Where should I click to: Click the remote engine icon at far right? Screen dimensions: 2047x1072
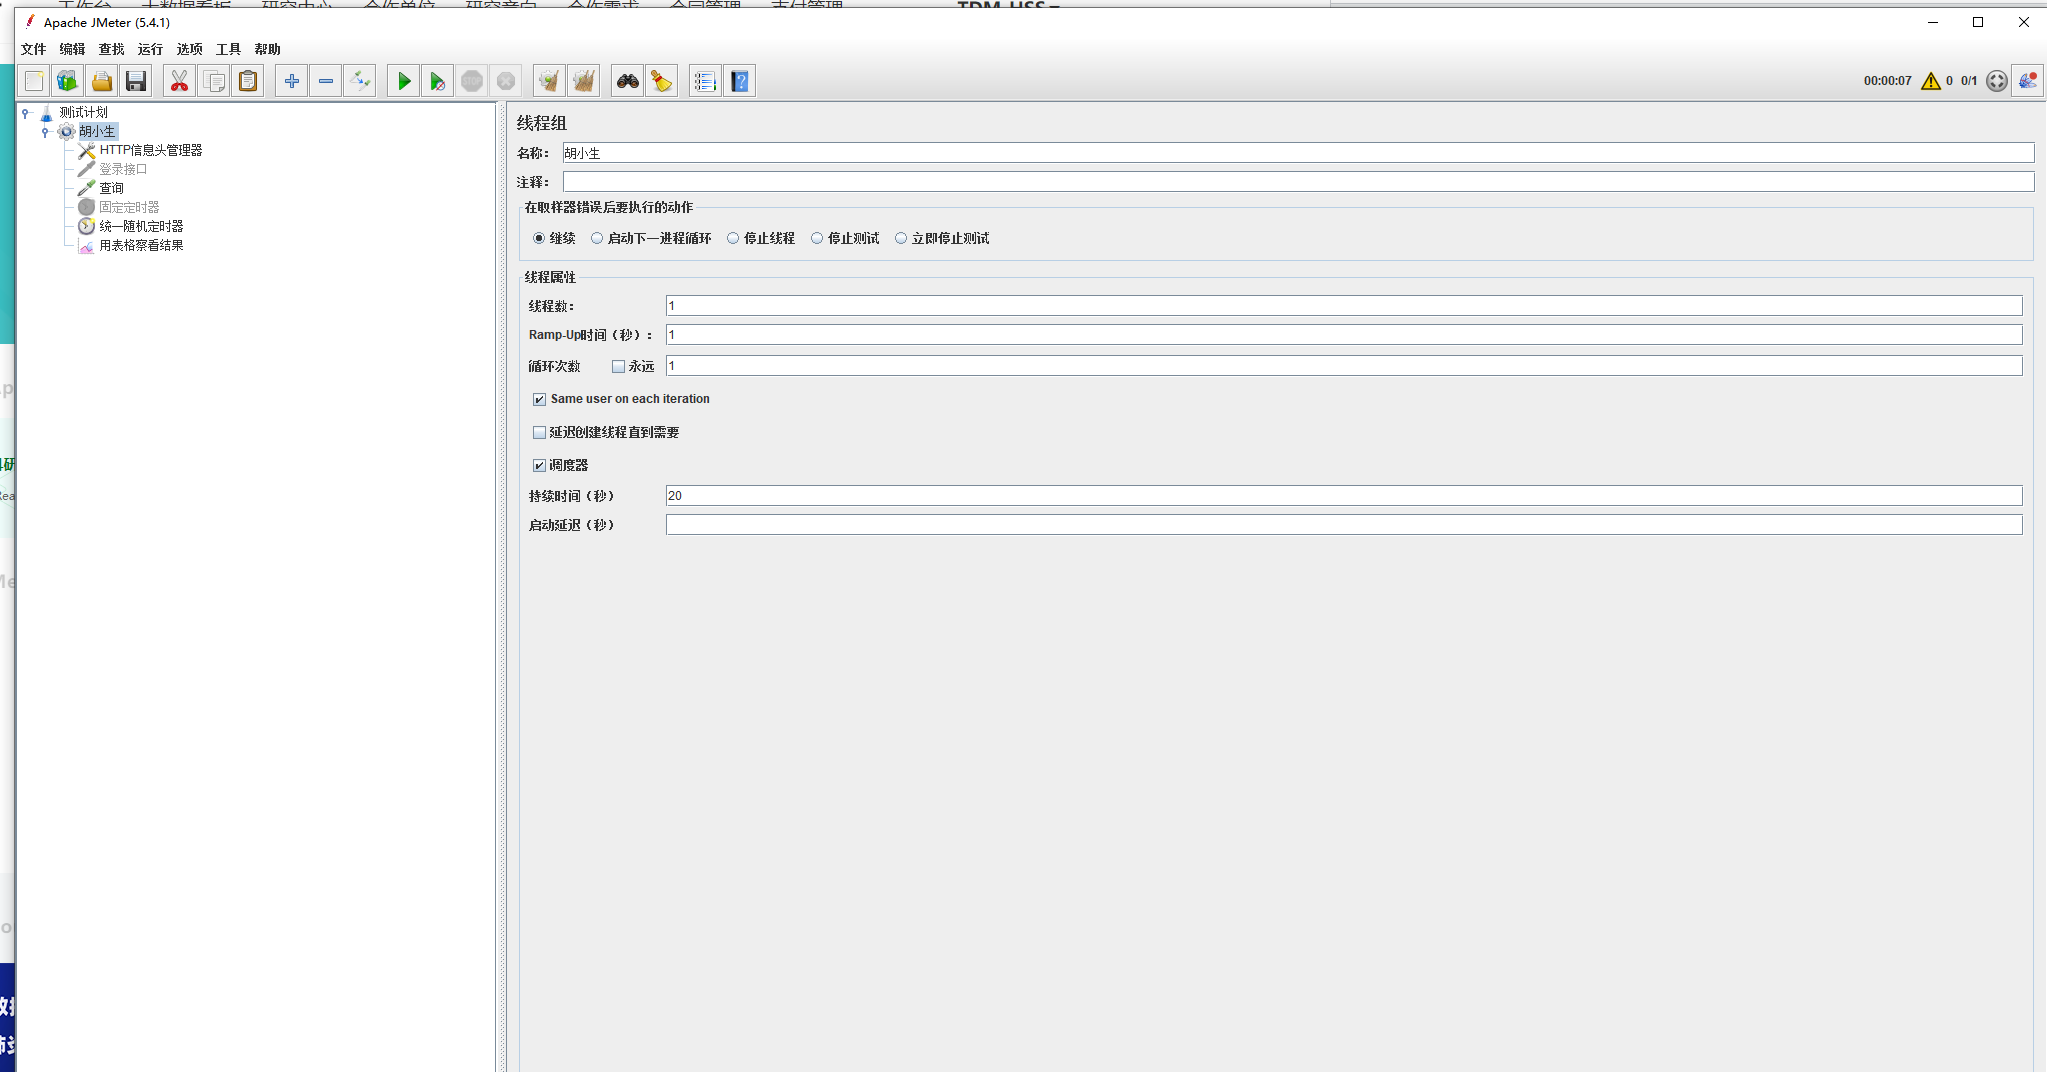pyautogui.click(x=2028, y=81)
